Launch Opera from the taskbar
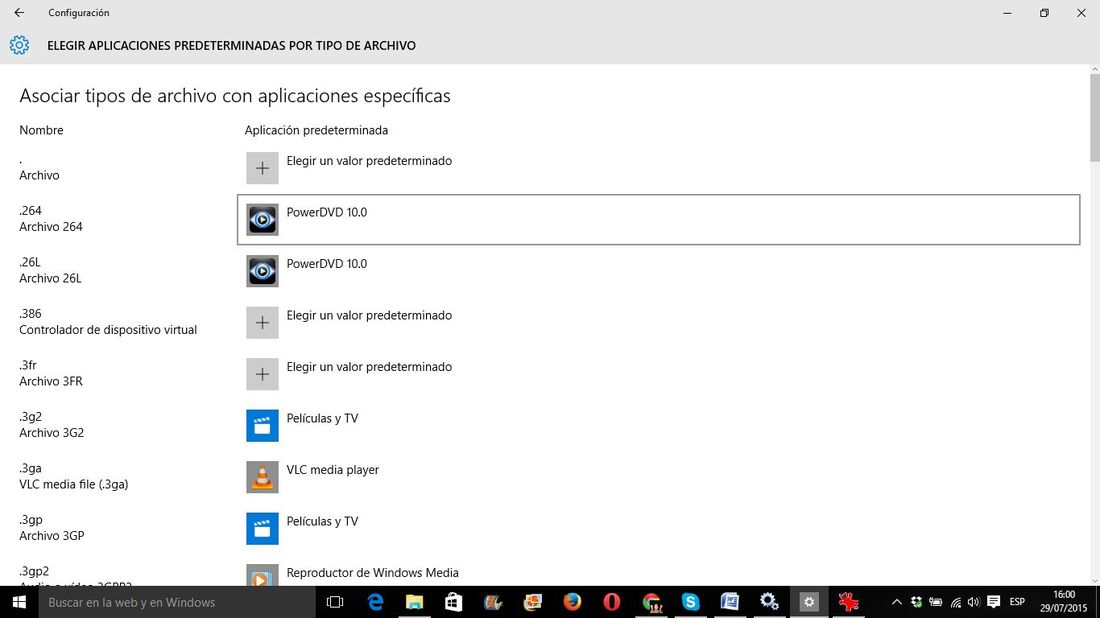Viewport: 1100px width, 618px height. coord(612,602)
